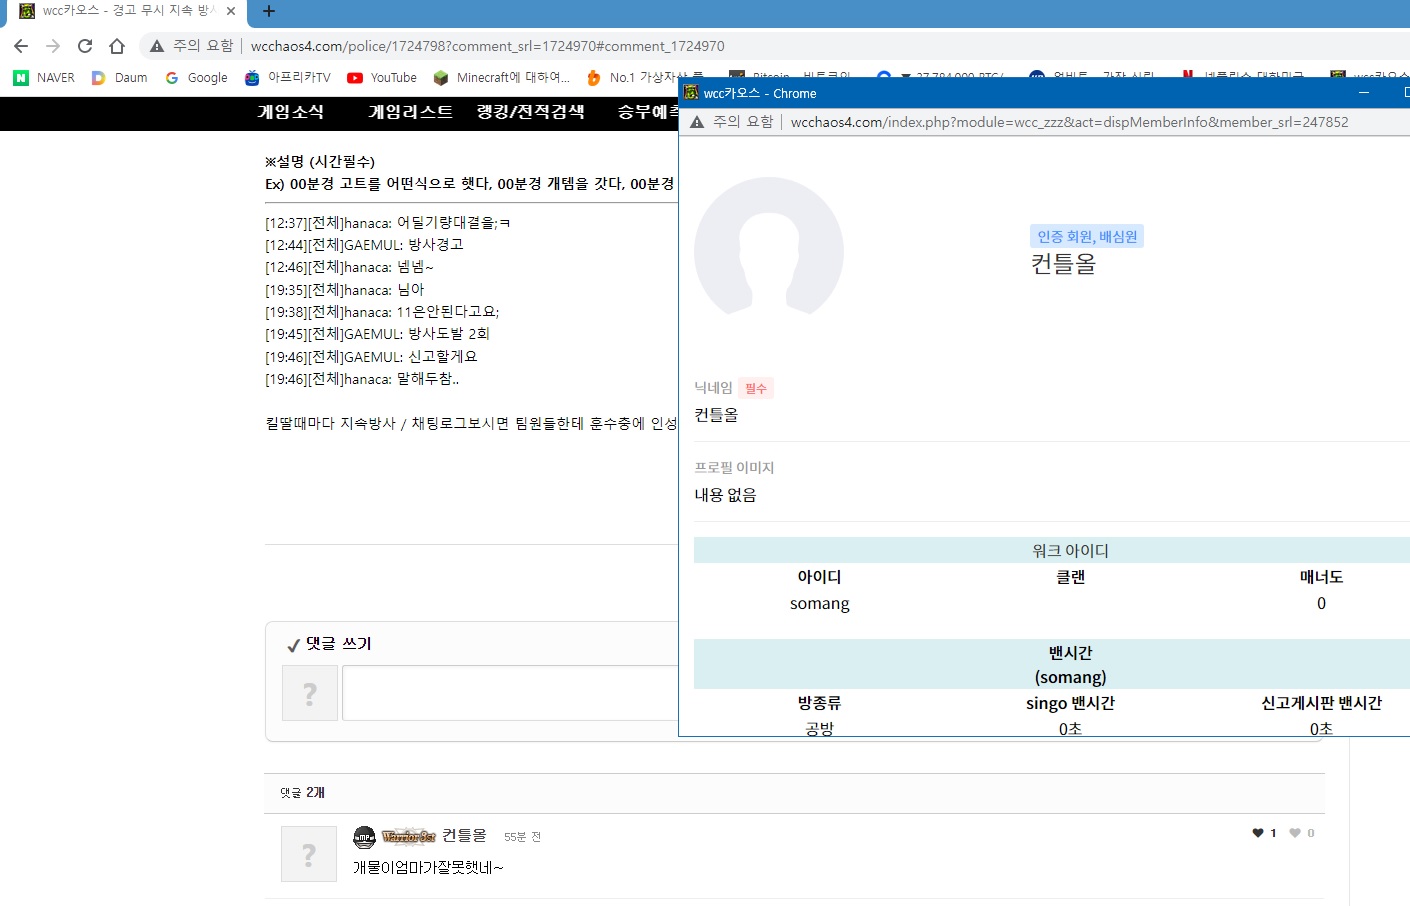Click the checkmark icon beside 댓글 쓰기

pos(293,645)
